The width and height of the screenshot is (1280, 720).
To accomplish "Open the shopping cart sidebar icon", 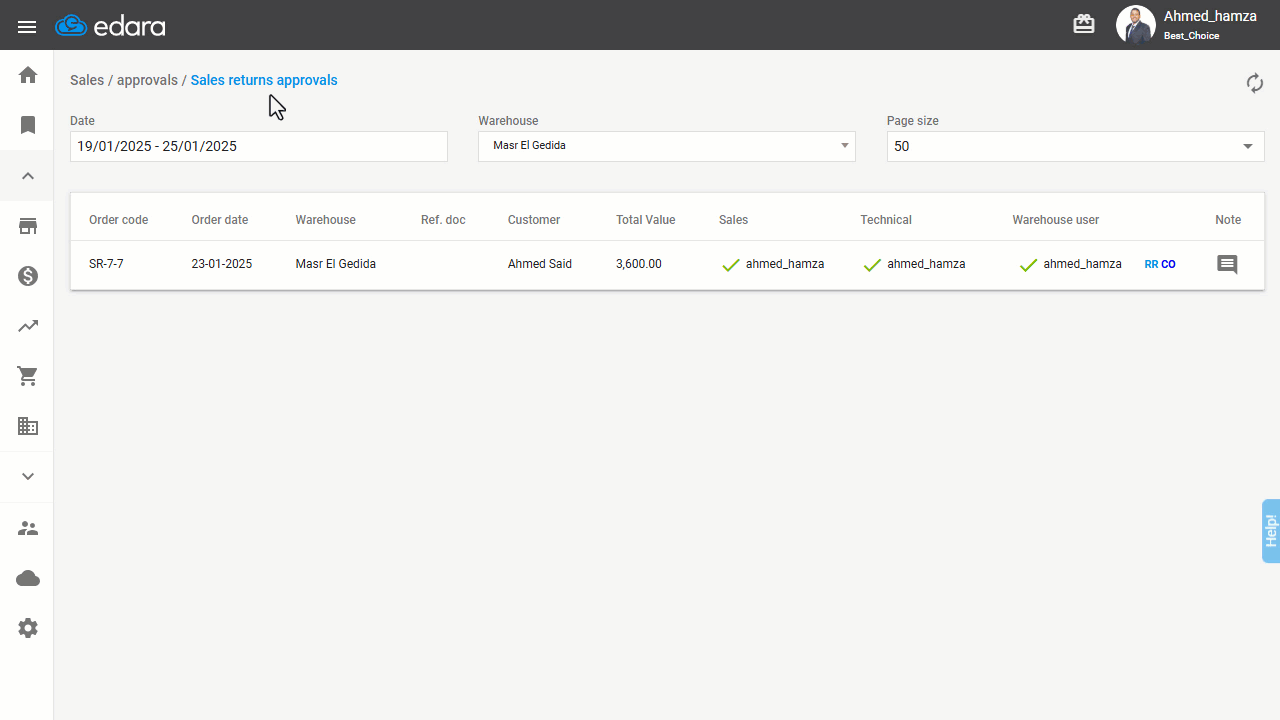I will tap(28, 377).
